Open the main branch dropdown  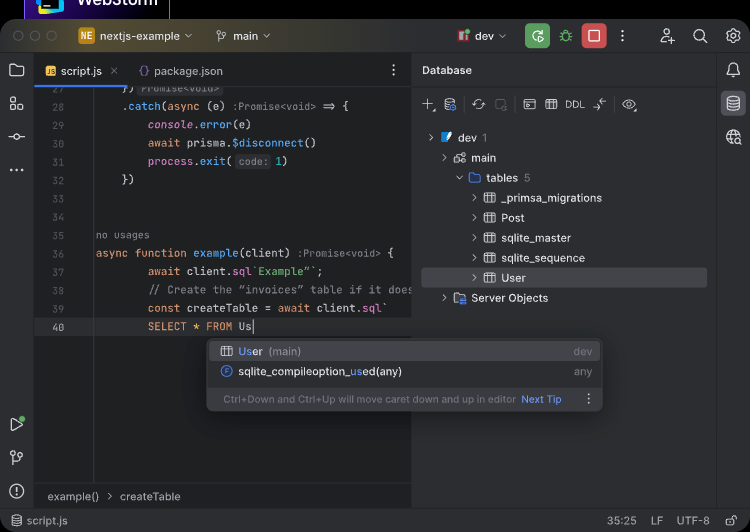pos(243,36)
